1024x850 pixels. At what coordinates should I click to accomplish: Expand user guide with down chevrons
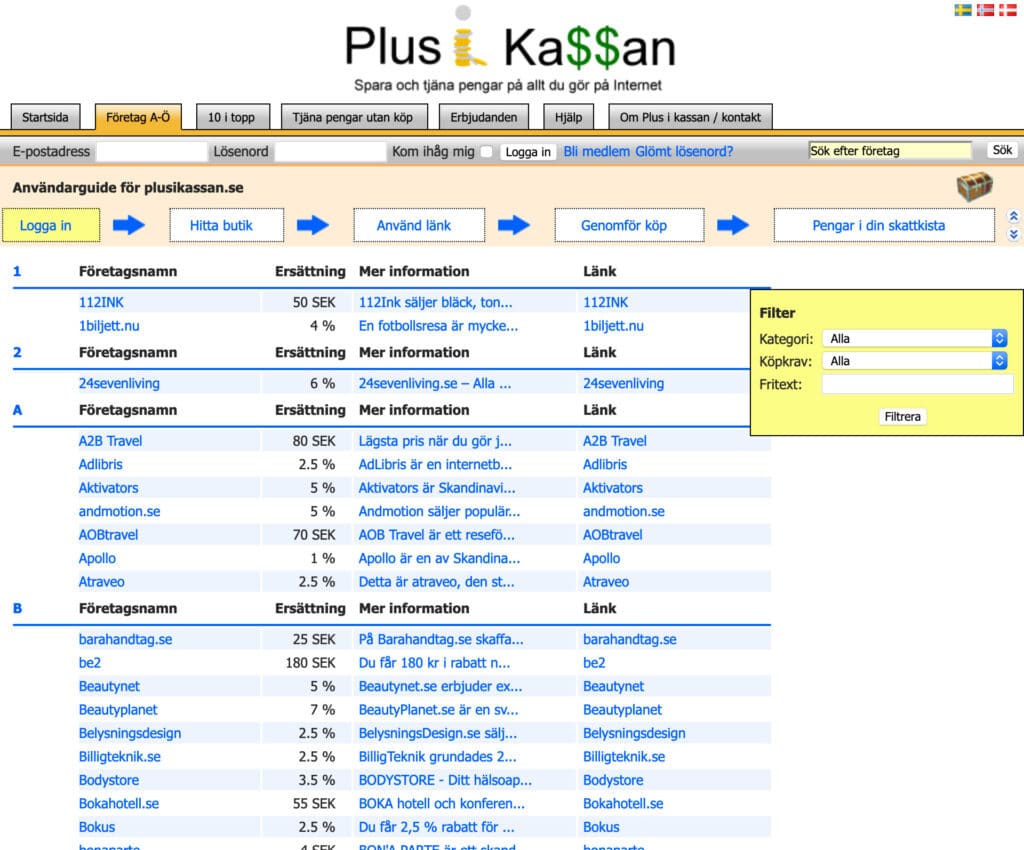click(1013, 234)
